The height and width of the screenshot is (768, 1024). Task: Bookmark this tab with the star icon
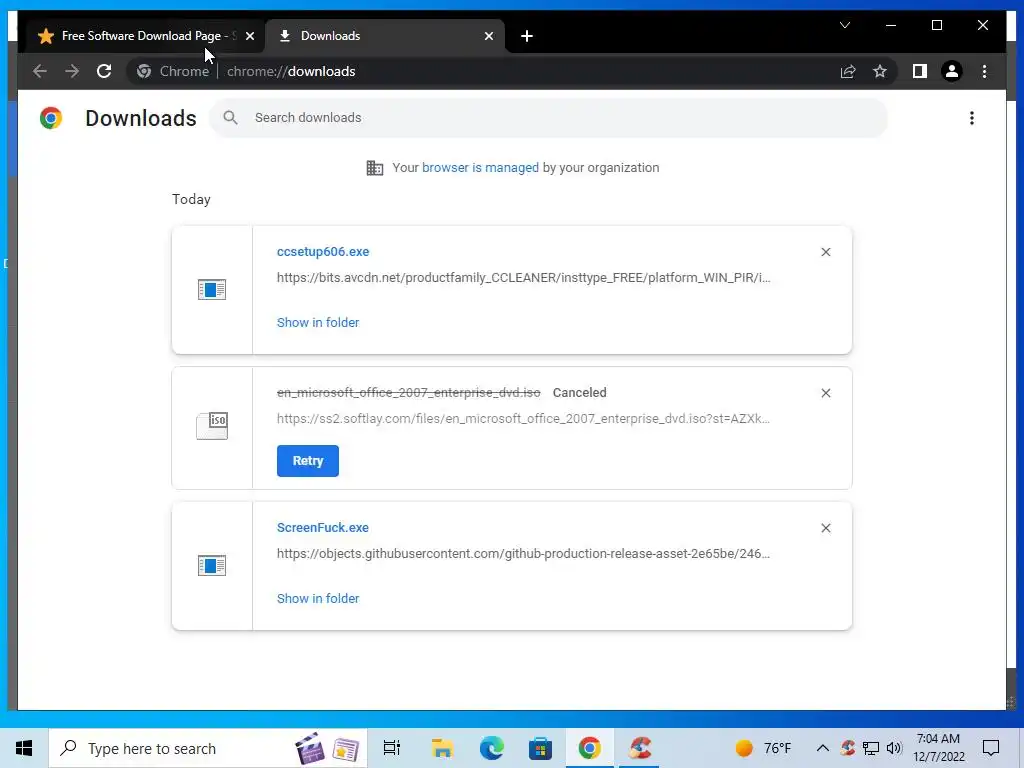(880, 71)
